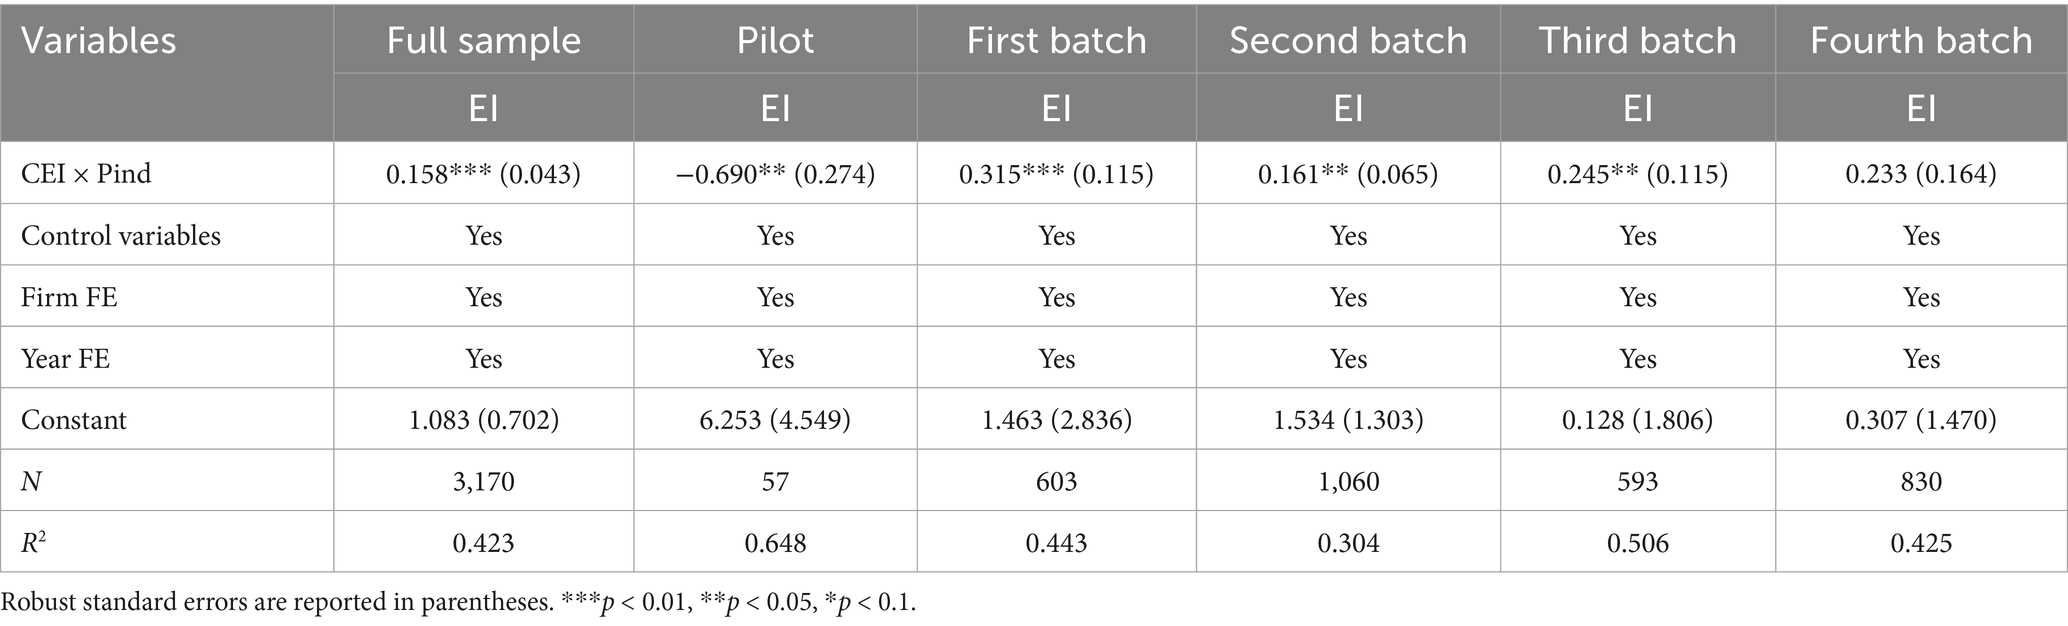Click the Second batch header cell

pyautogui.click(x=1348, y=41)
